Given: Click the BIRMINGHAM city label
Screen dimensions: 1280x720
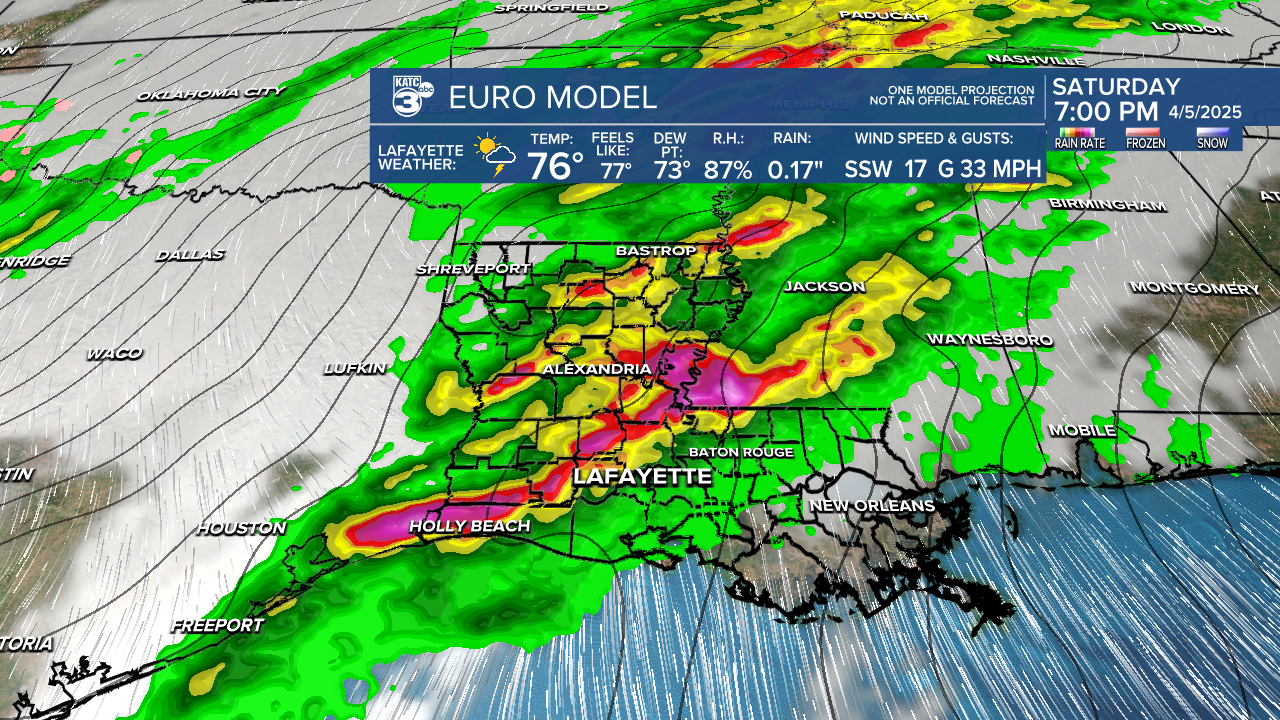Looking at the screenshot, I should pos(1108,205).
